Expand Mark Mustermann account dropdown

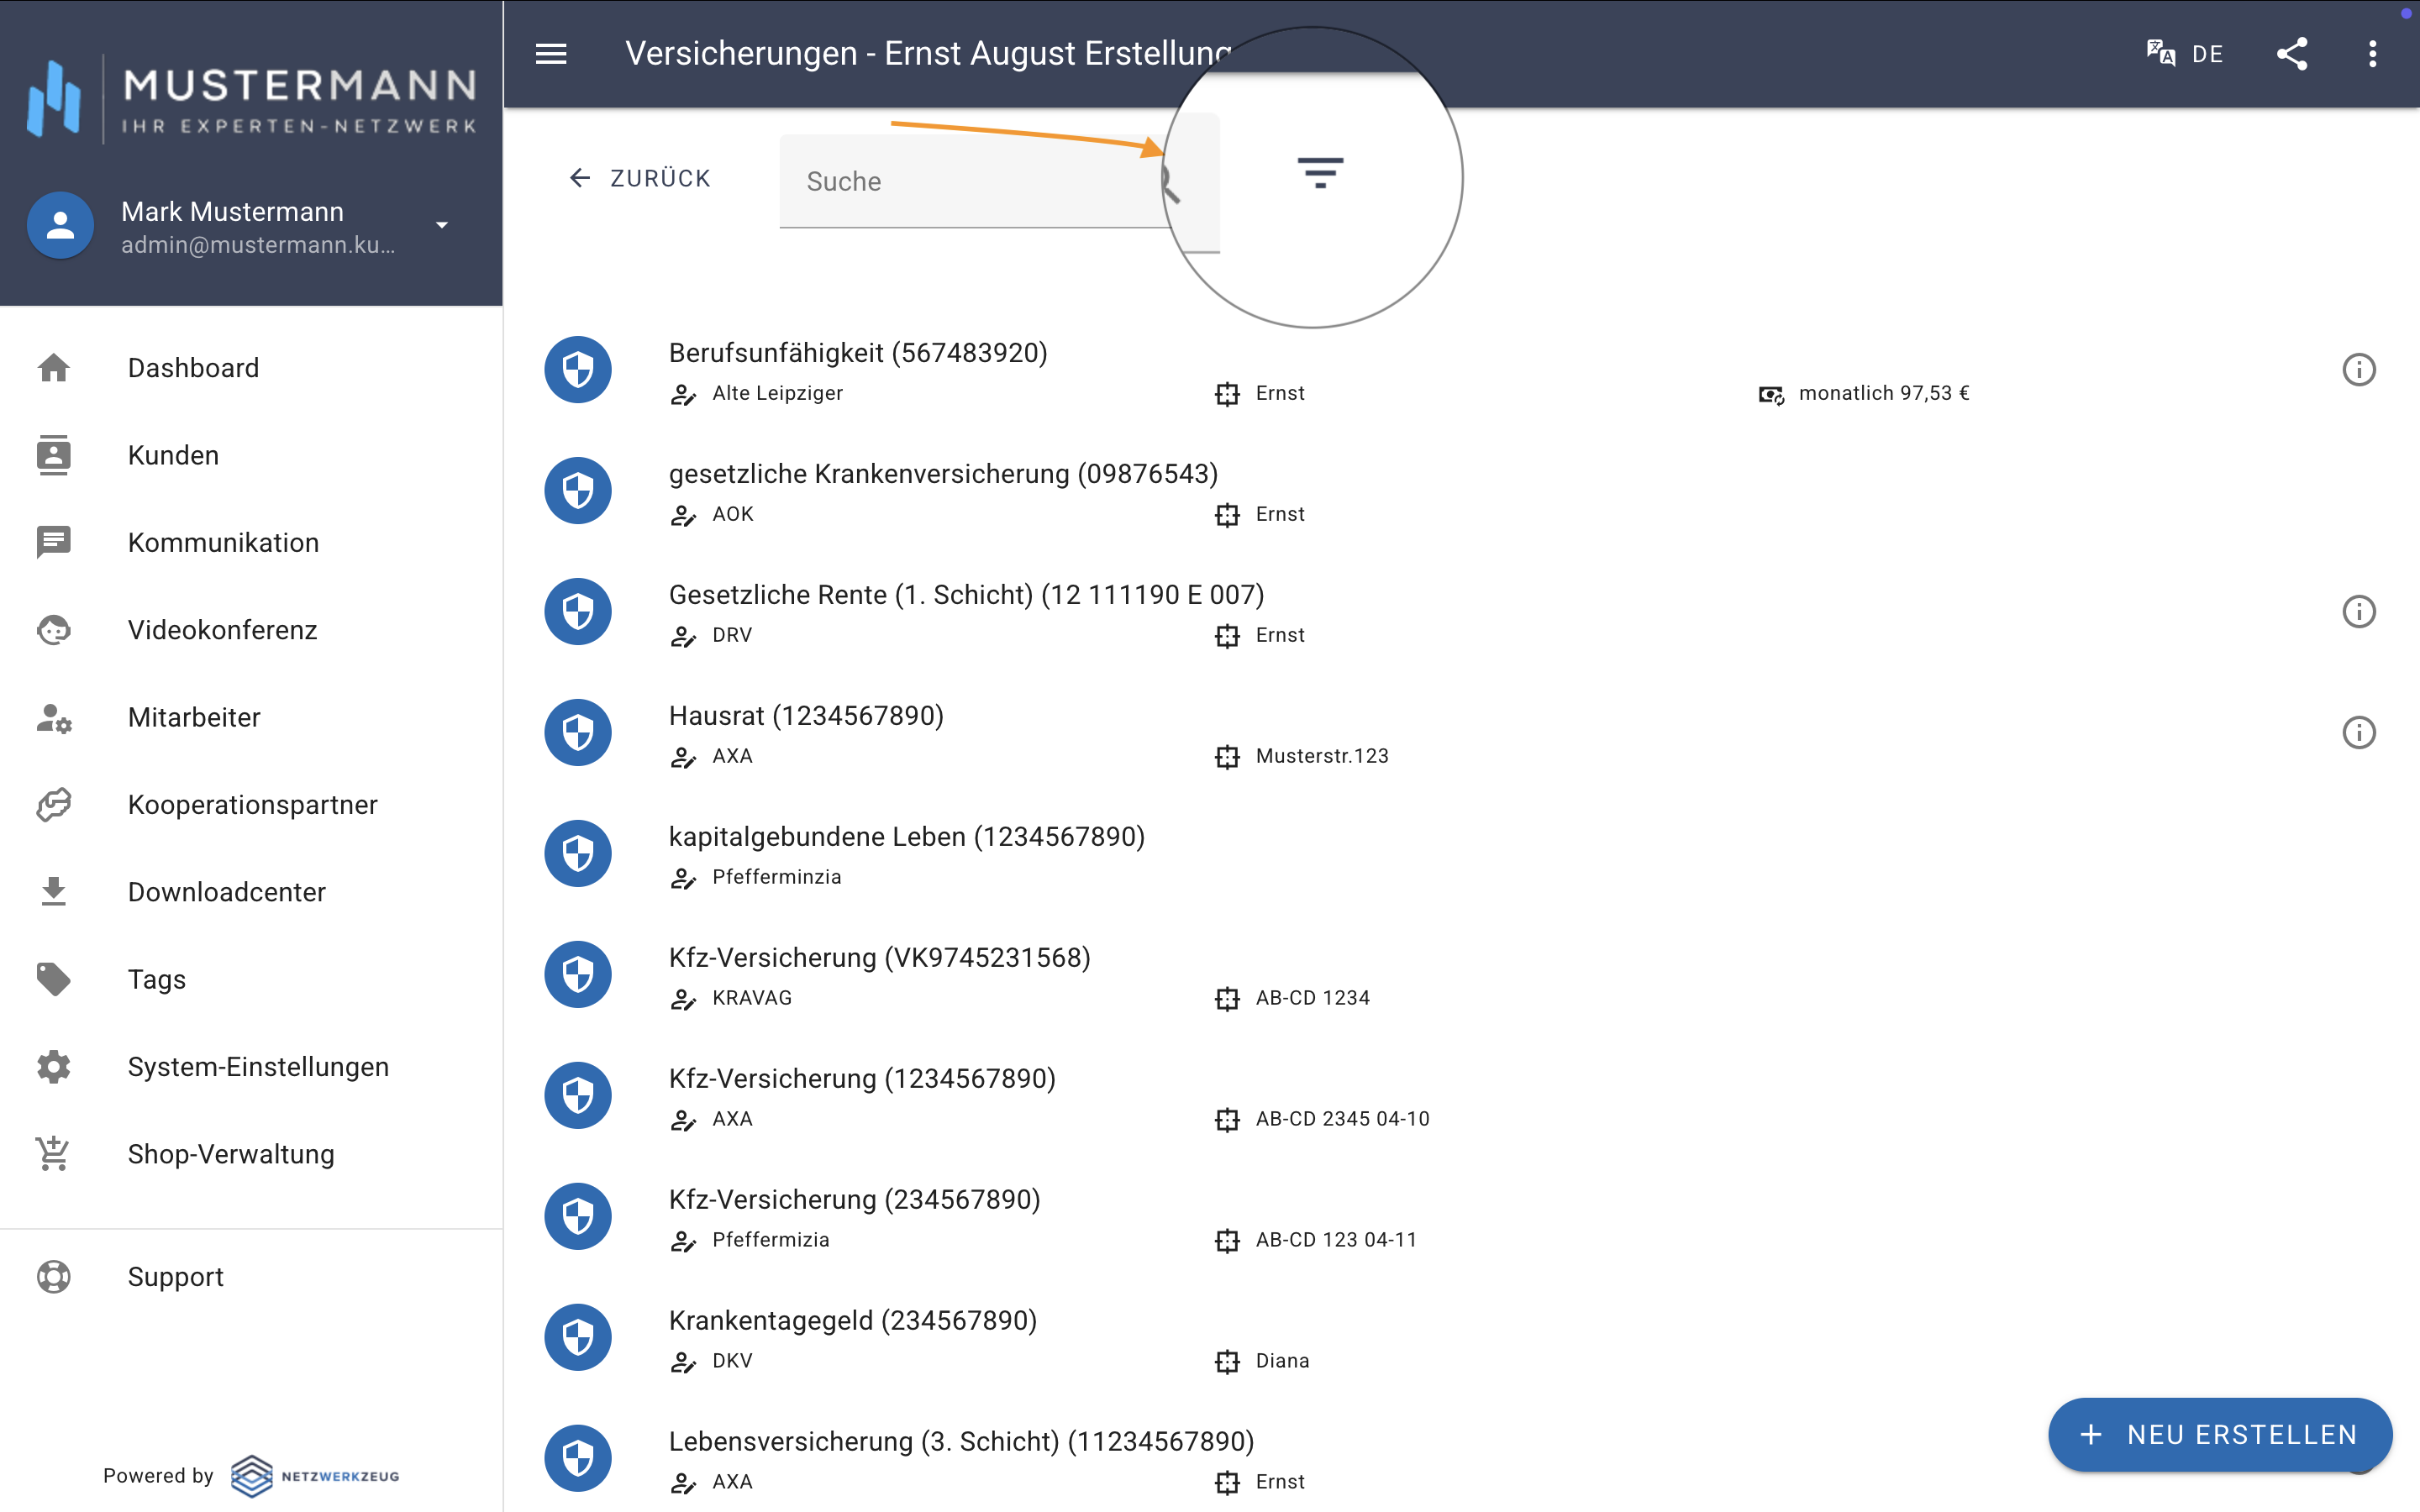442,225
